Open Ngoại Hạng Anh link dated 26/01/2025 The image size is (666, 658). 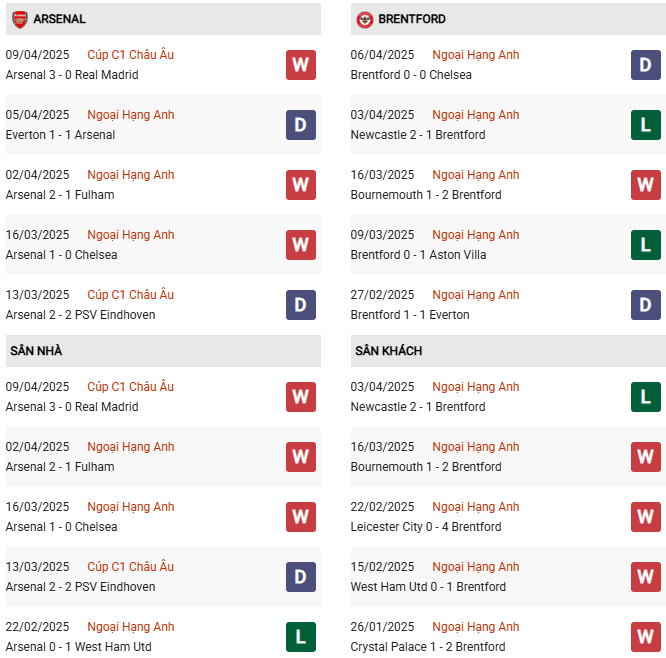click(x=475, y=627)
